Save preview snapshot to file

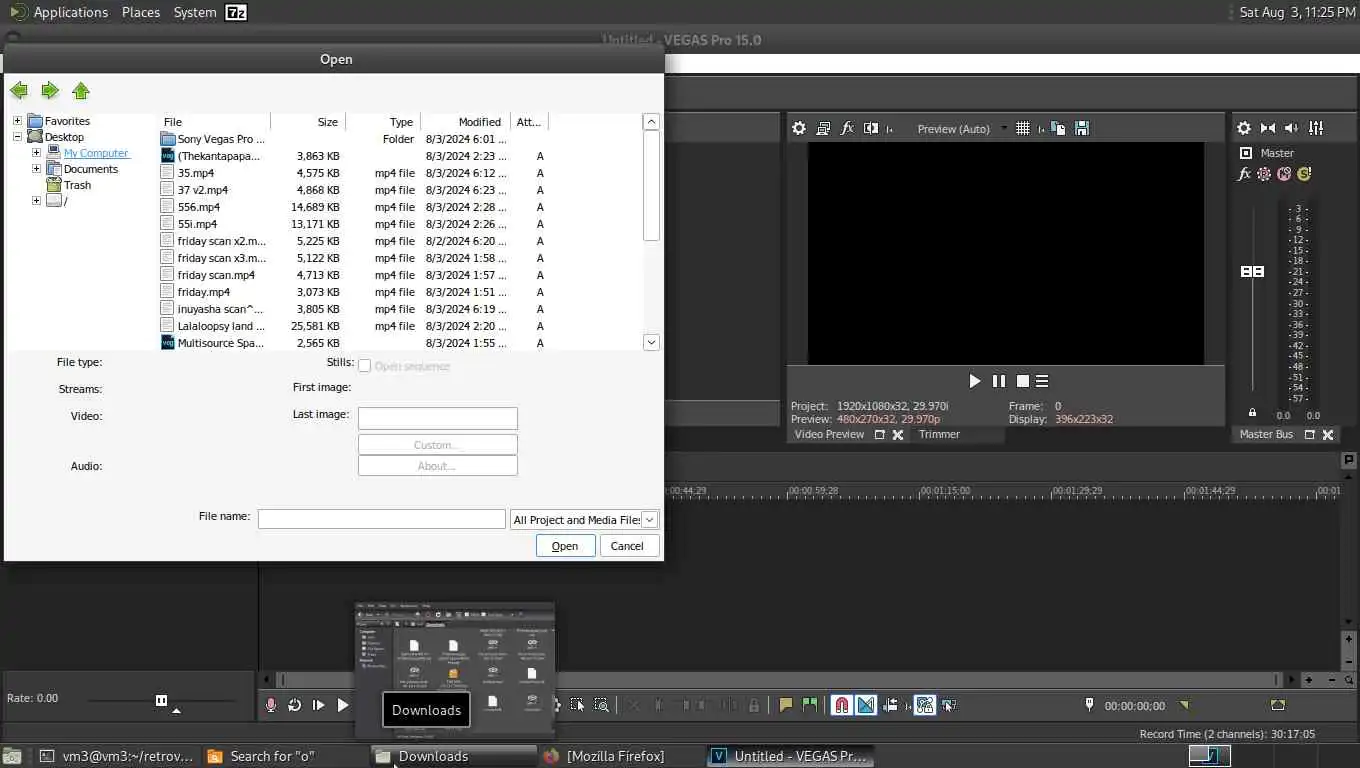1081,128
